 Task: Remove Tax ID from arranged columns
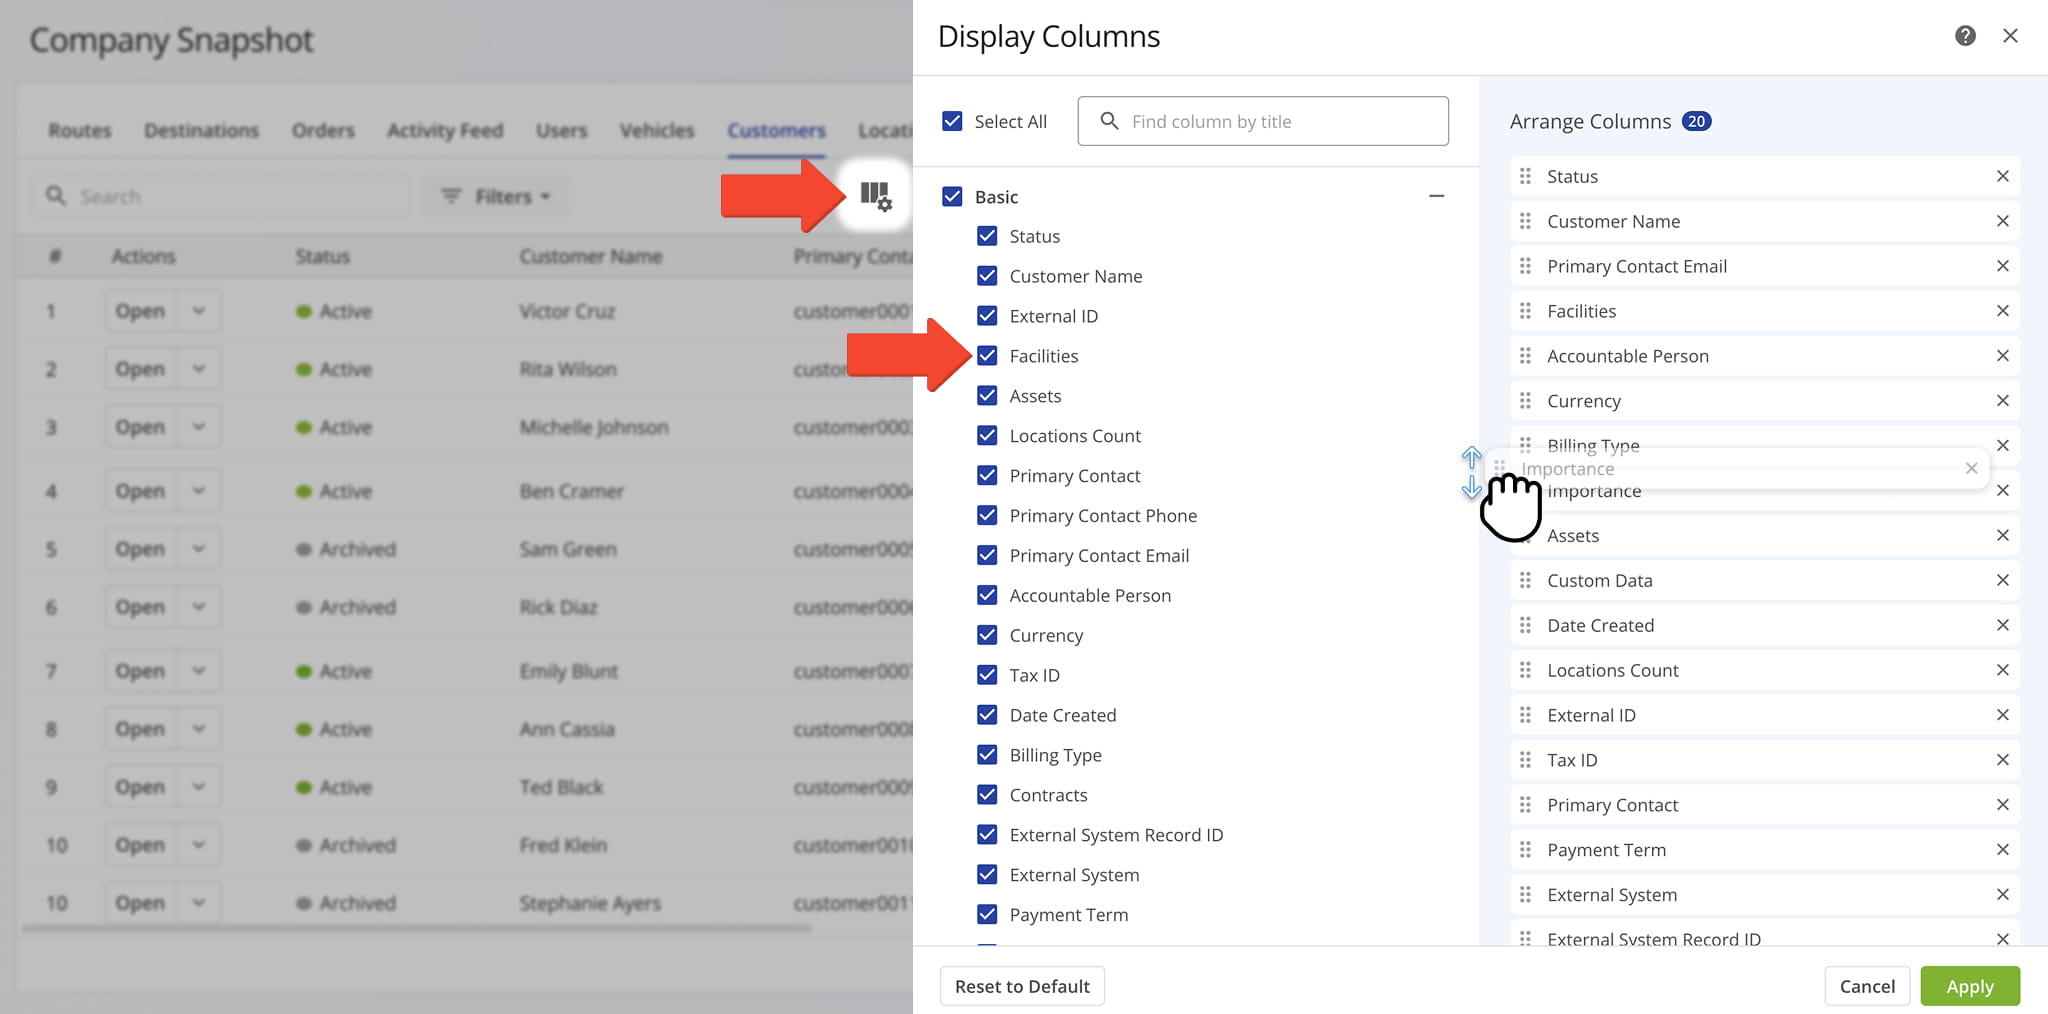tap(2002, 760)
